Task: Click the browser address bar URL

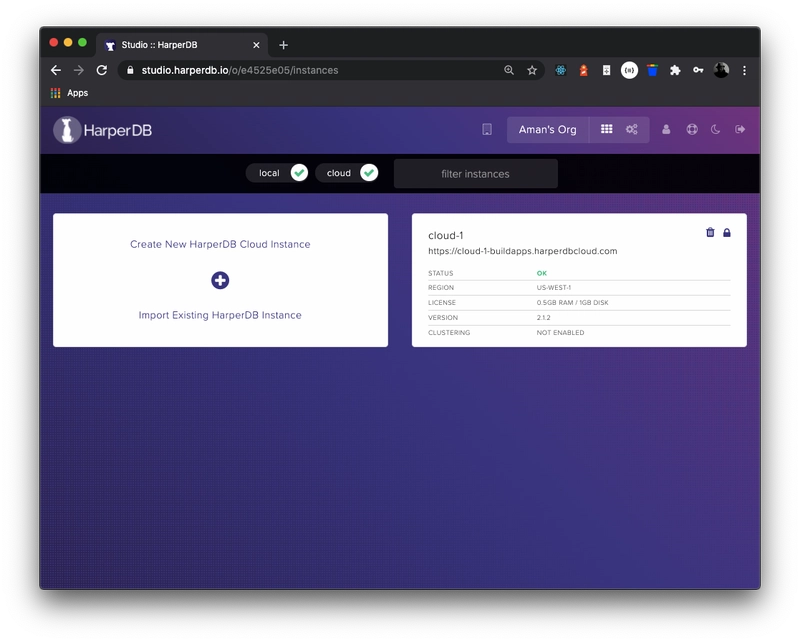Action: pyautogui.click(x=240, y=70)
